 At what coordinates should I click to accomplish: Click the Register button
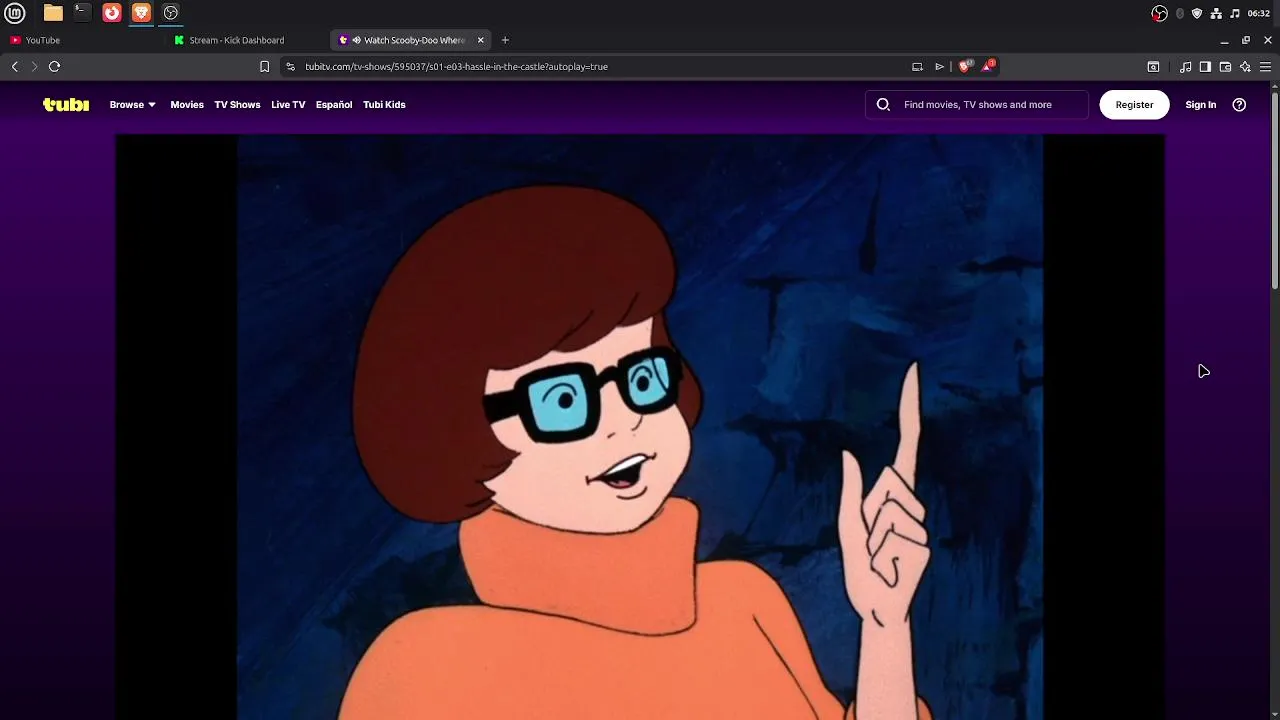pos(1134,105)
